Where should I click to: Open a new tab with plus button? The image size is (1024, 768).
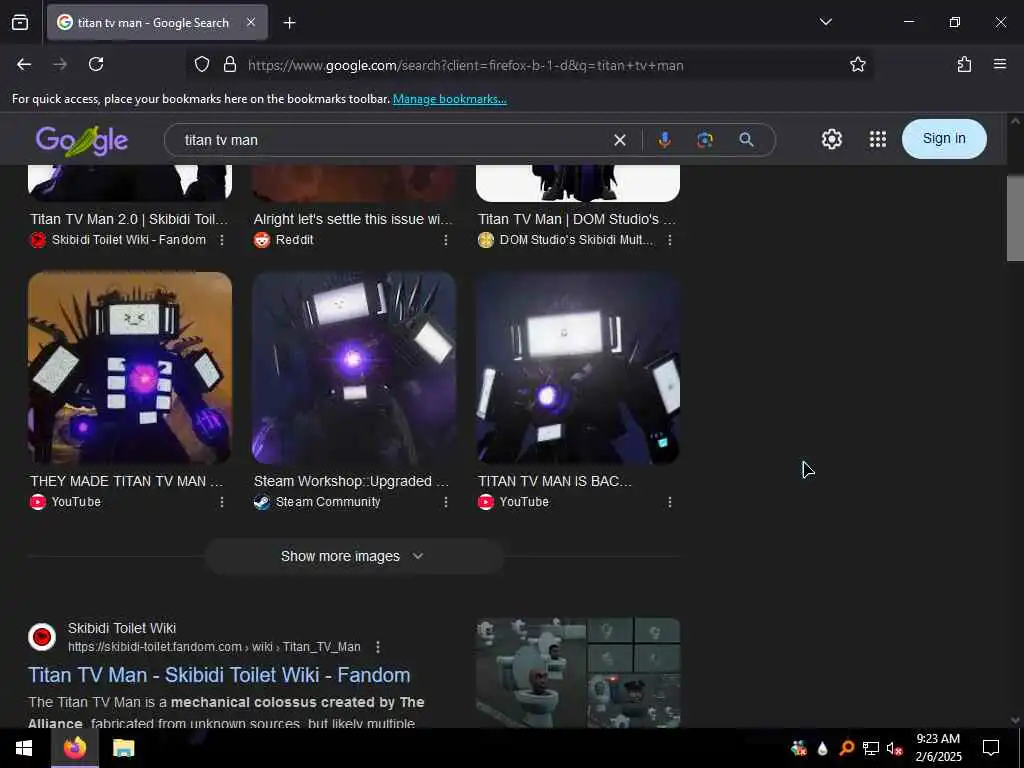(289, 23)
